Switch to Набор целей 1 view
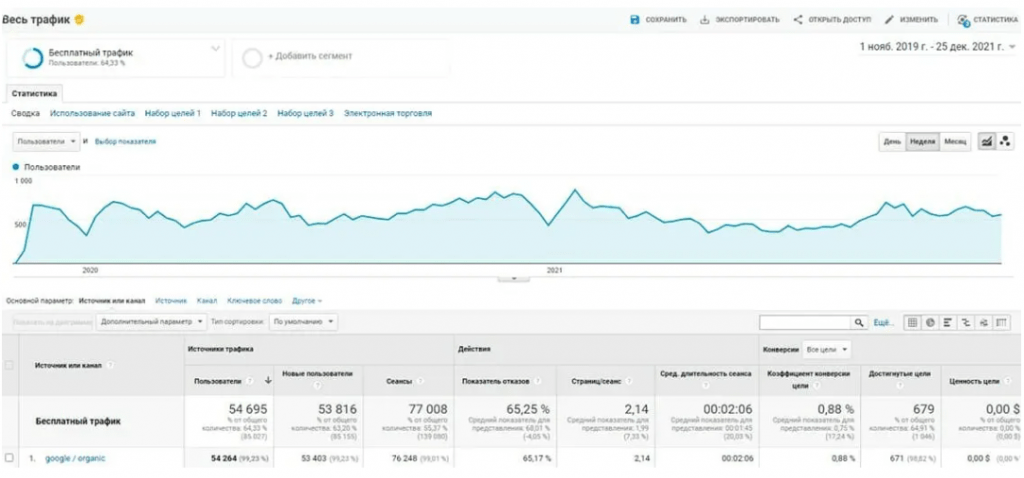The image size is (1024, 478). click(173, 114)
